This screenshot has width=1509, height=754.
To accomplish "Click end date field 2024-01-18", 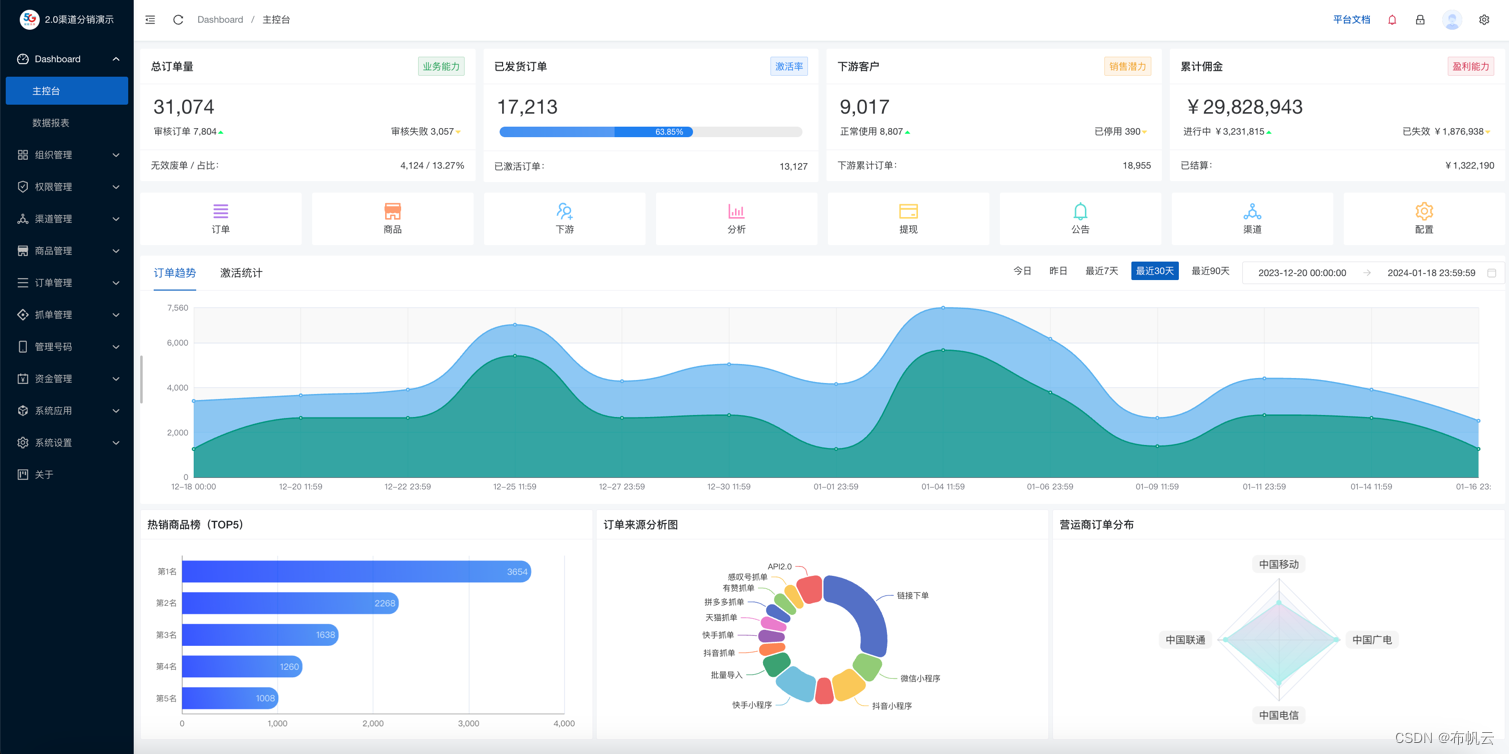I will (x=1431, y=273).
